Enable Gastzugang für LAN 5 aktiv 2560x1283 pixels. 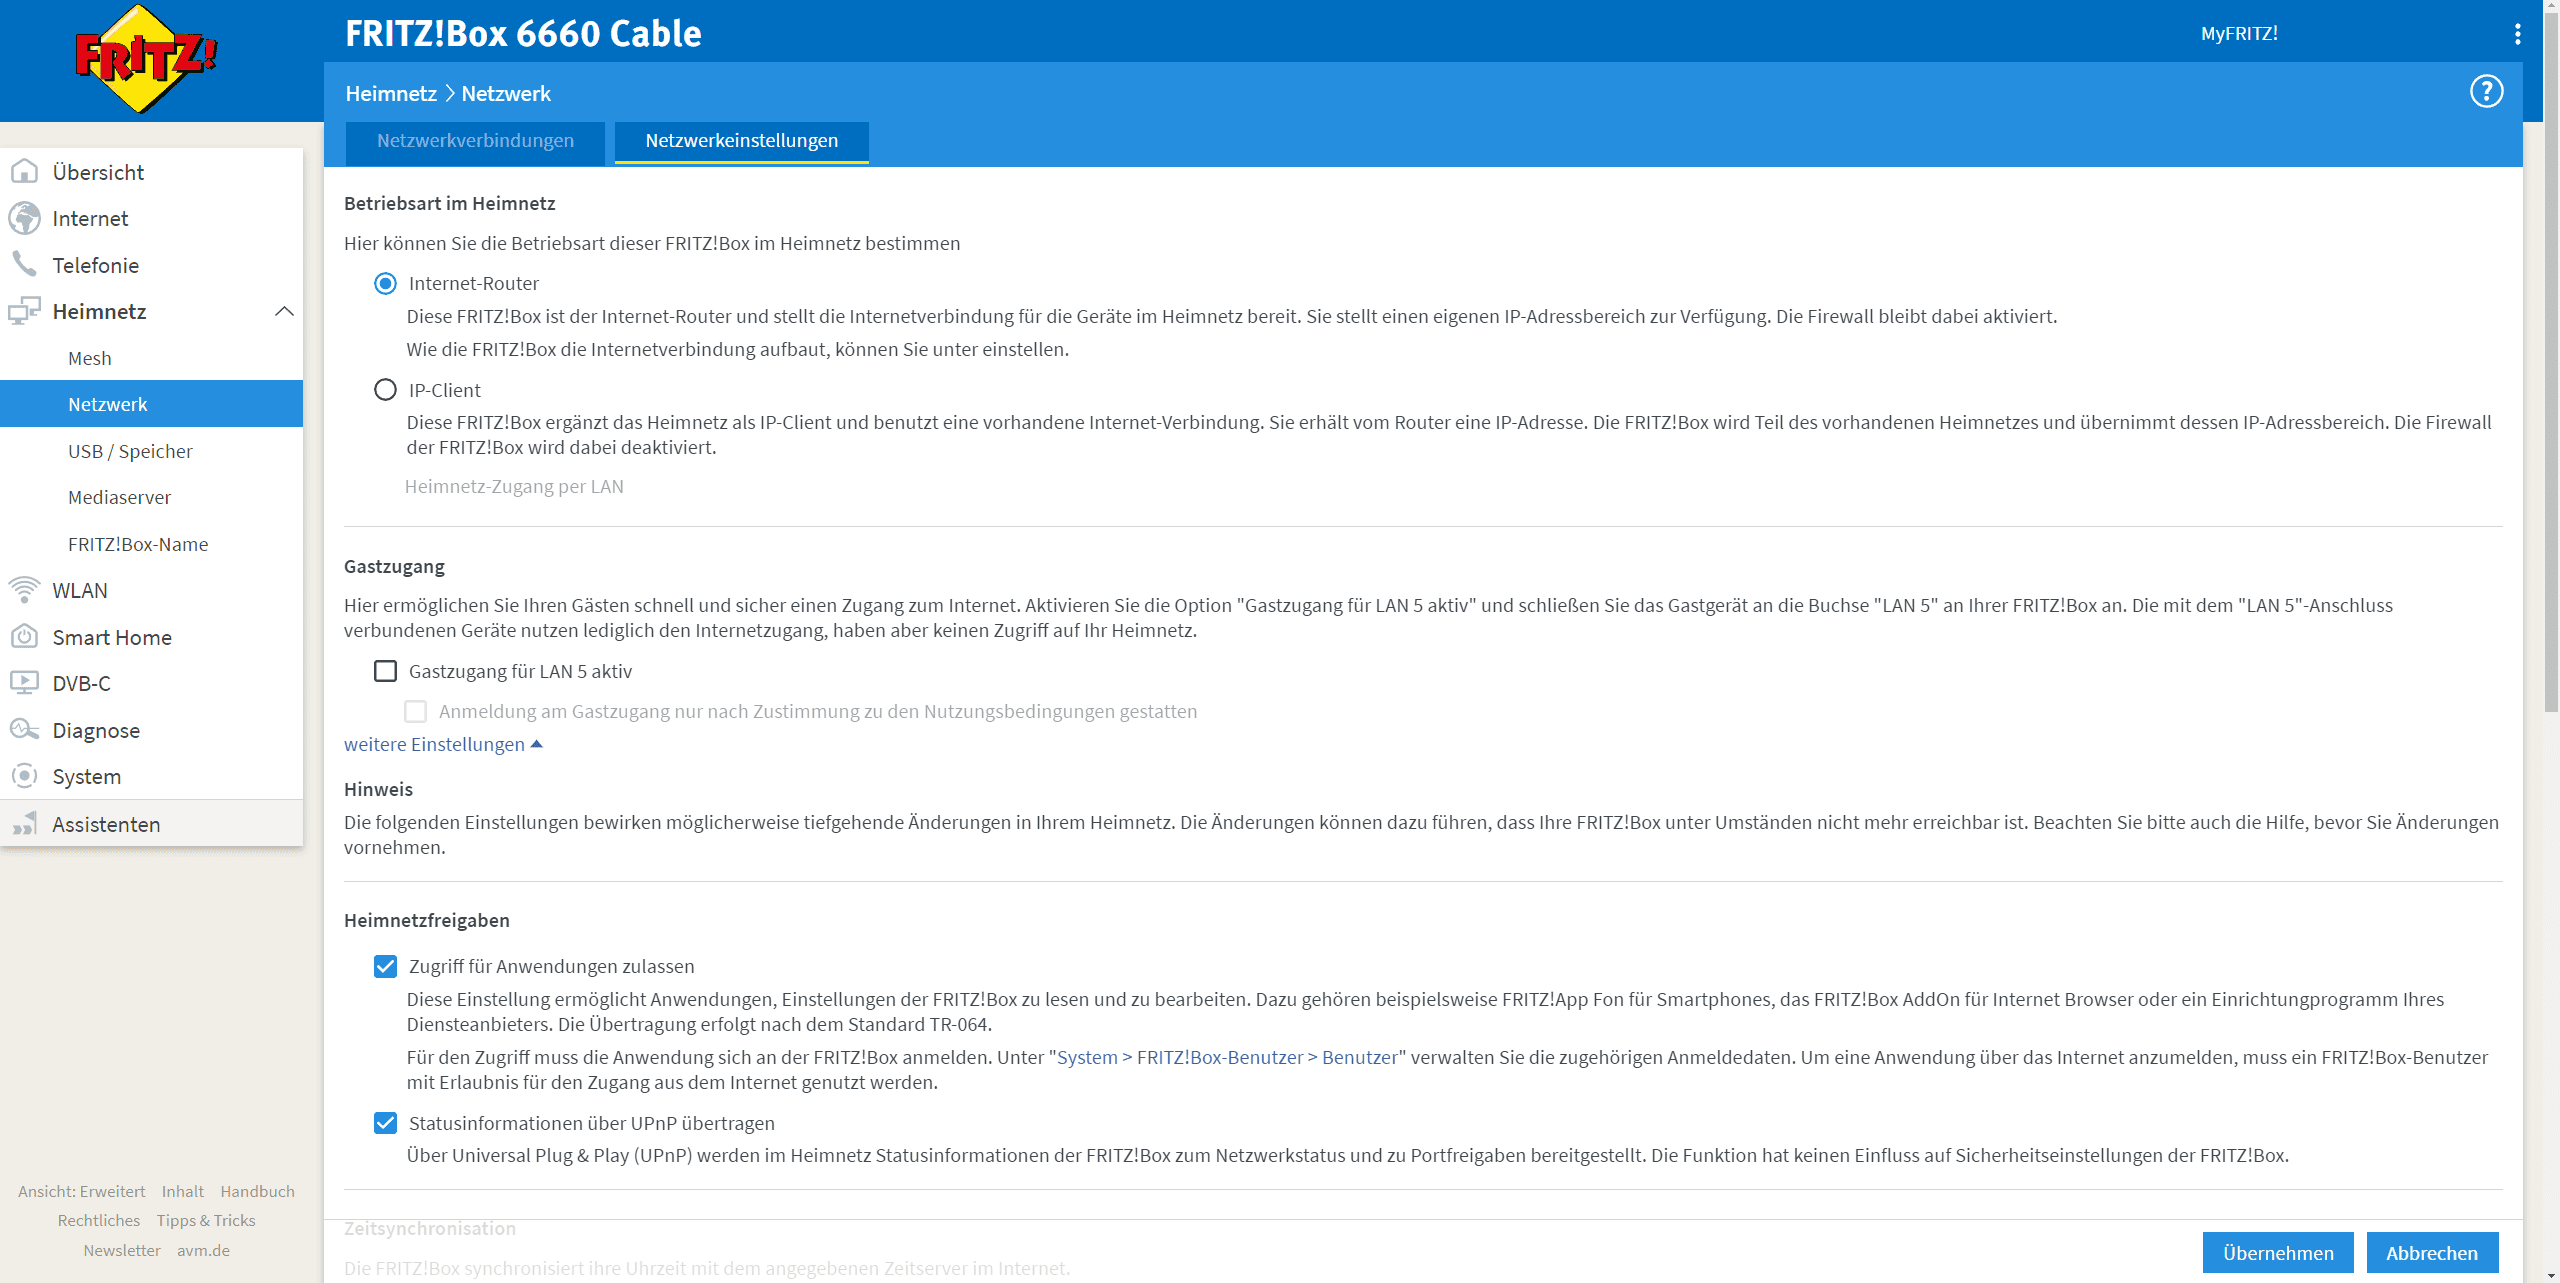tap(385, 671)
